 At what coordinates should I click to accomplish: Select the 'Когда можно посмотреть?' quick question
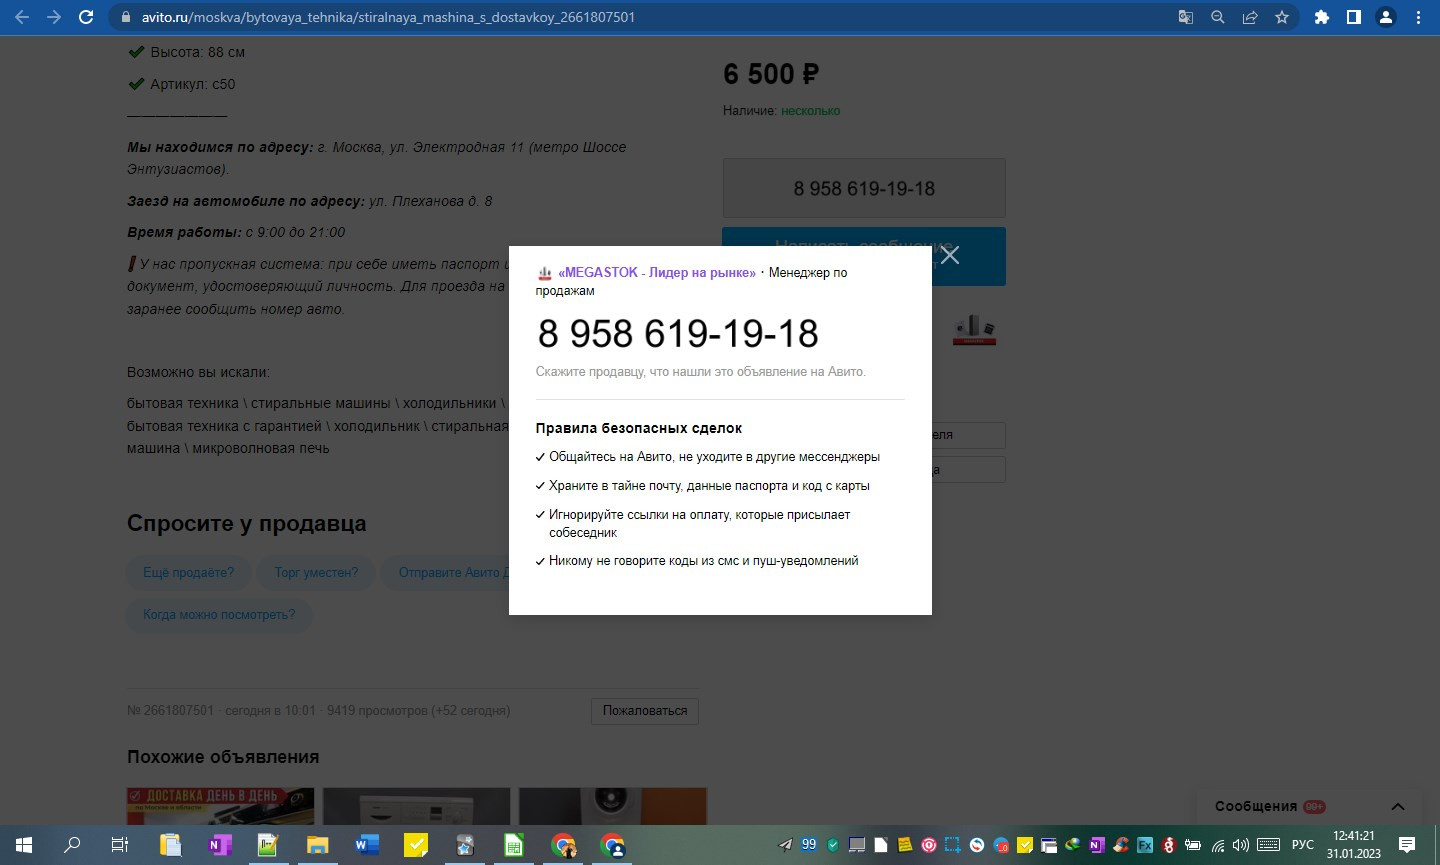pos(219,615)
